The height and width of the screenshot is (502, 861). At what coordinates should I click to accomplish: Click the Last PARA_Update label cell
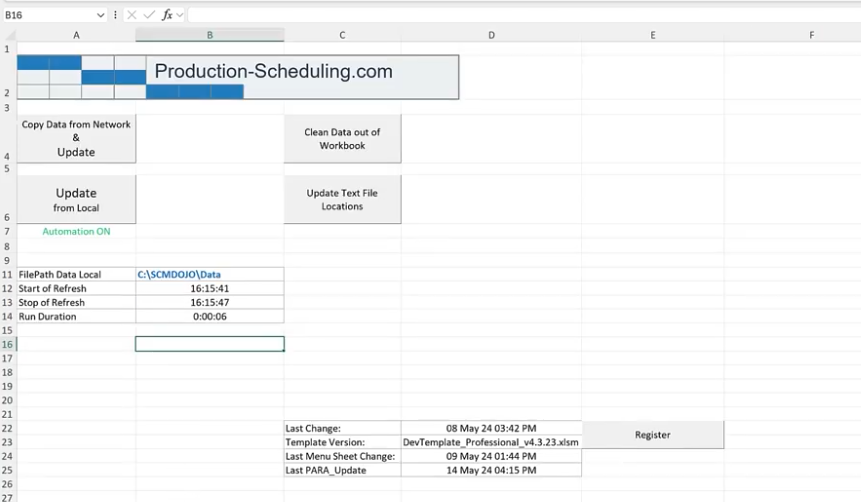[342, 470]
